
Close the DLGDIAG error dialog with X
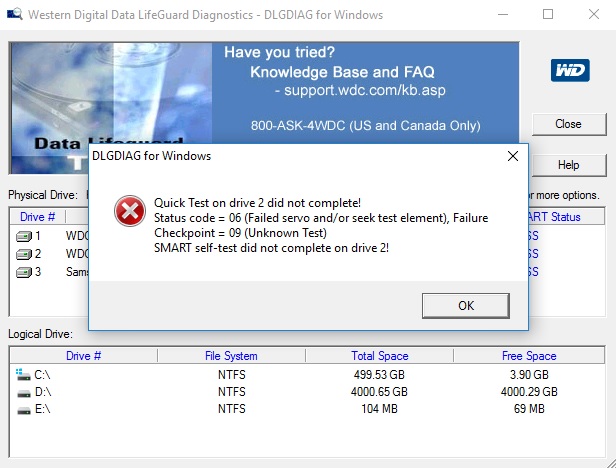(513, 156)
